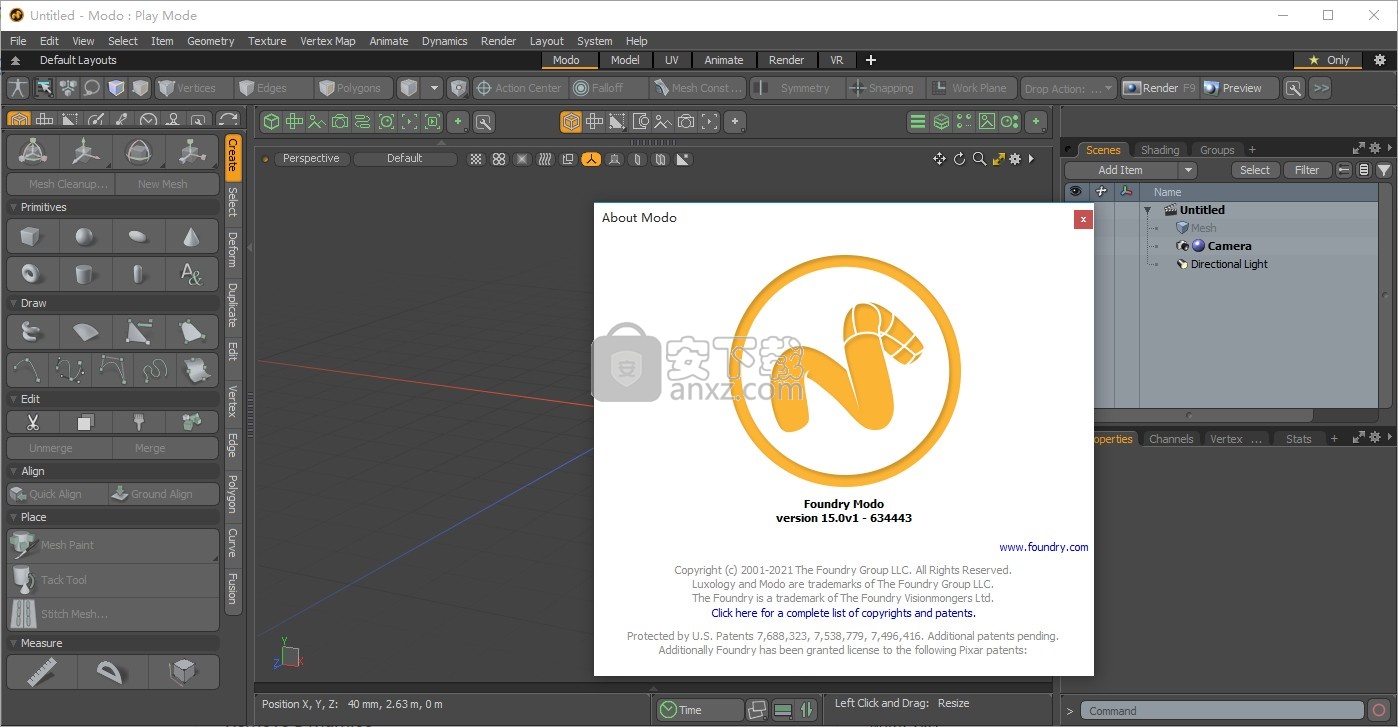Open the Geometry menu
This screenshot has height=727, width=1398.
(x=210, y=41)
